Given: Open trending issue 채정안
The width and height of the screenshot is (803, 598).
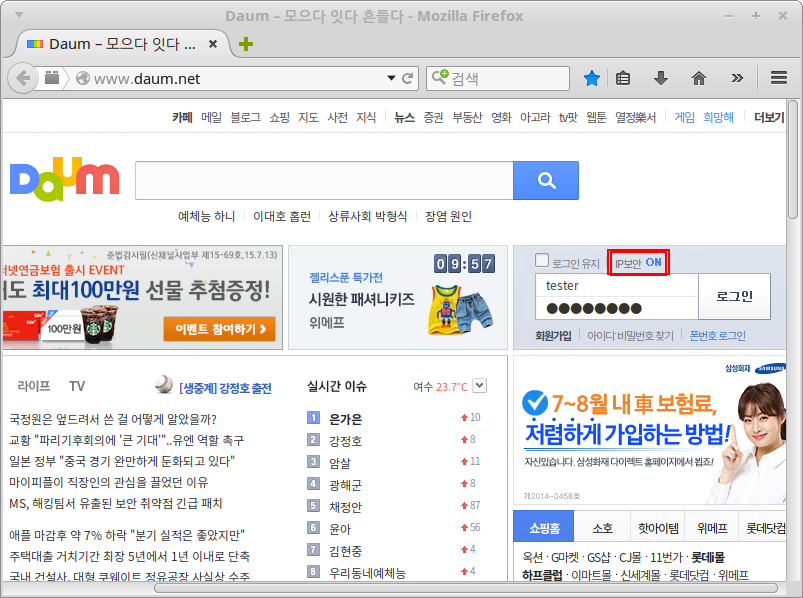Looking at the screenshot, I should (x=346, y=507).
